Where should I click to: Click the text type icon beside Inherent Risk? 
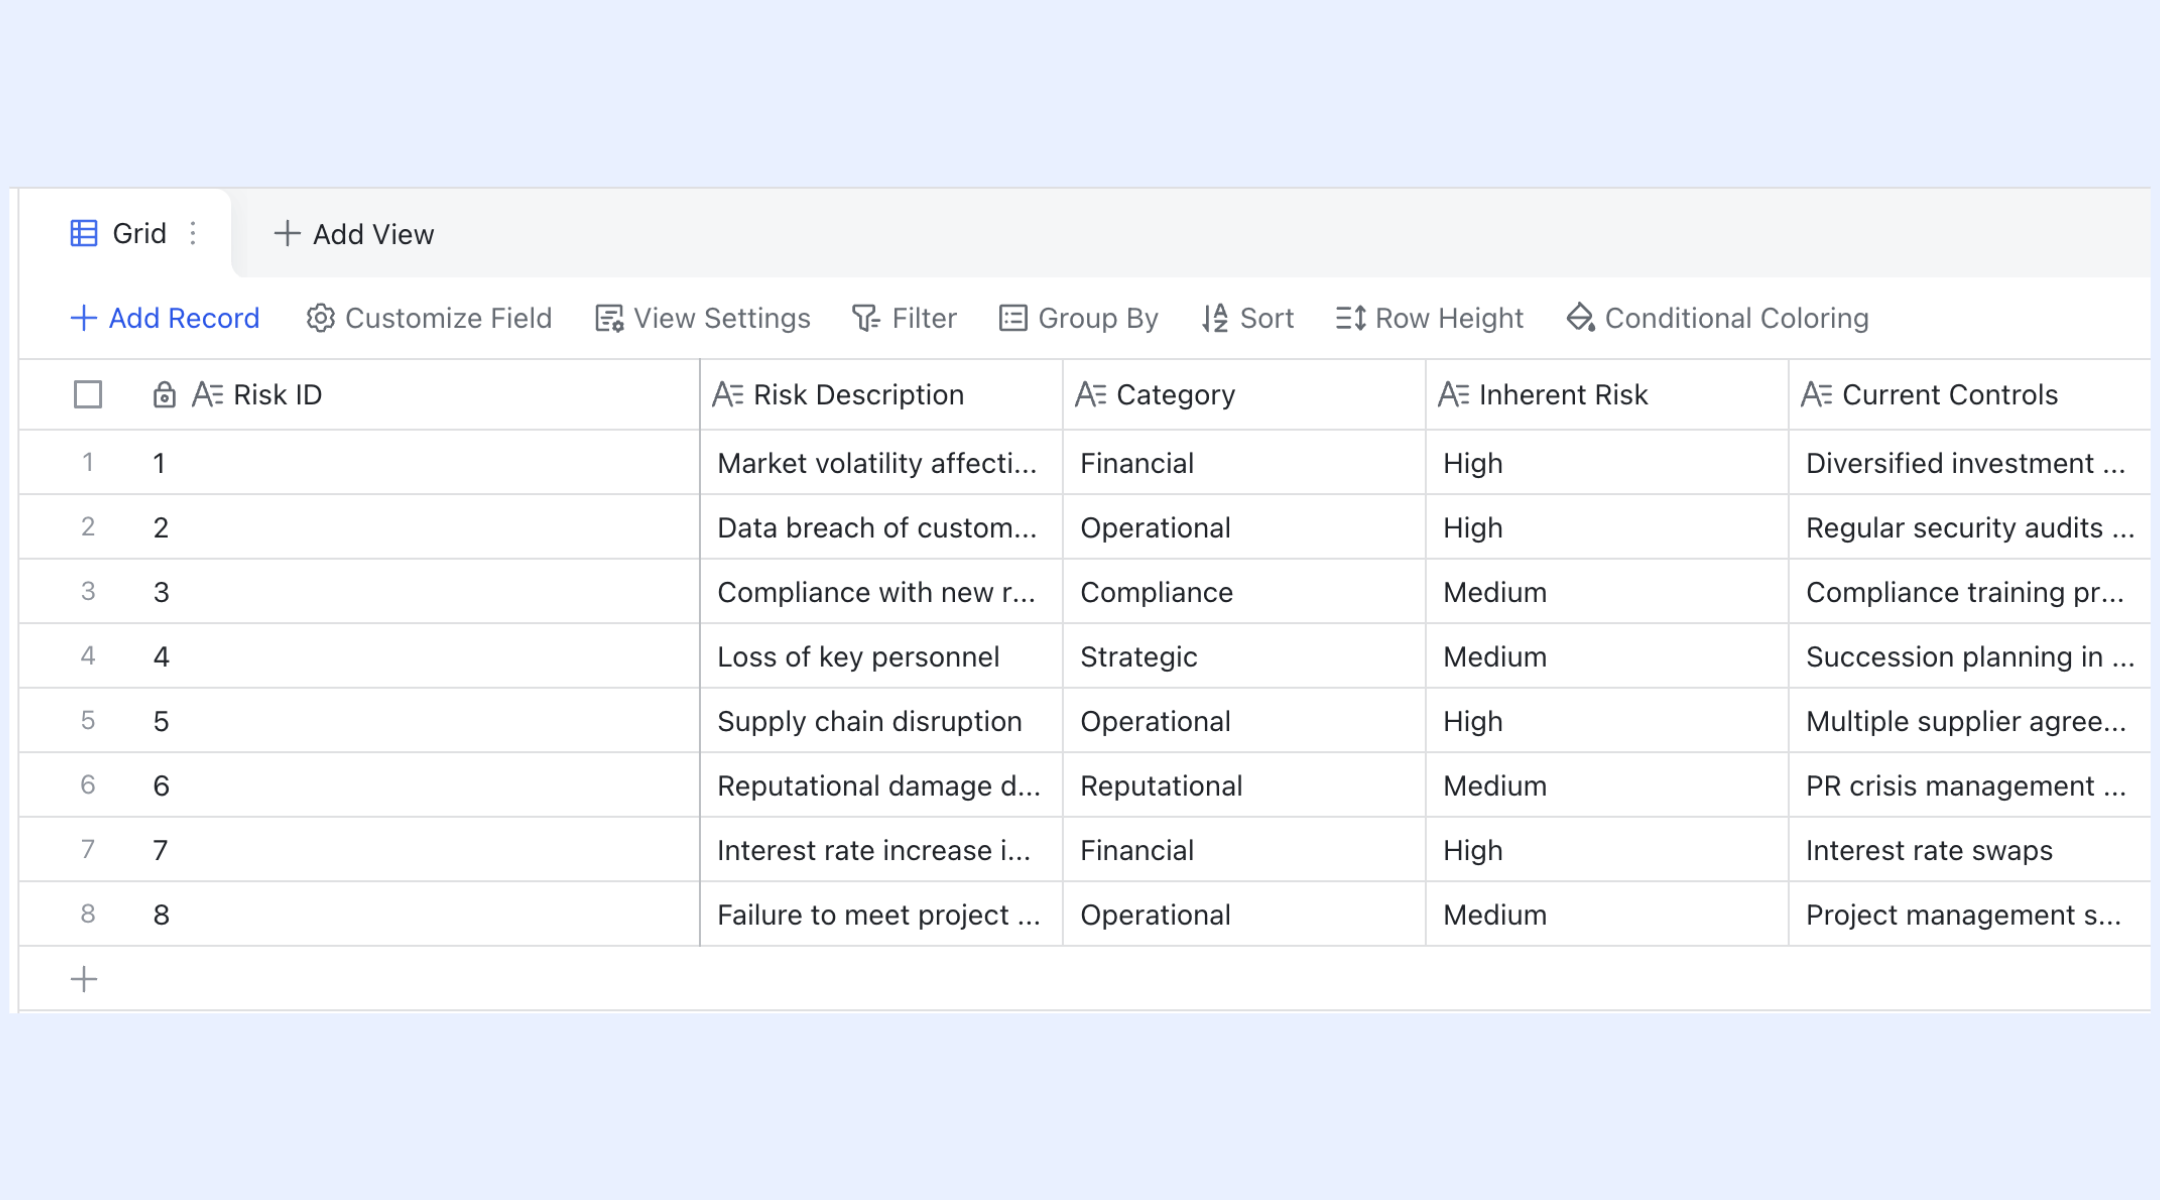click(1454, 395)
